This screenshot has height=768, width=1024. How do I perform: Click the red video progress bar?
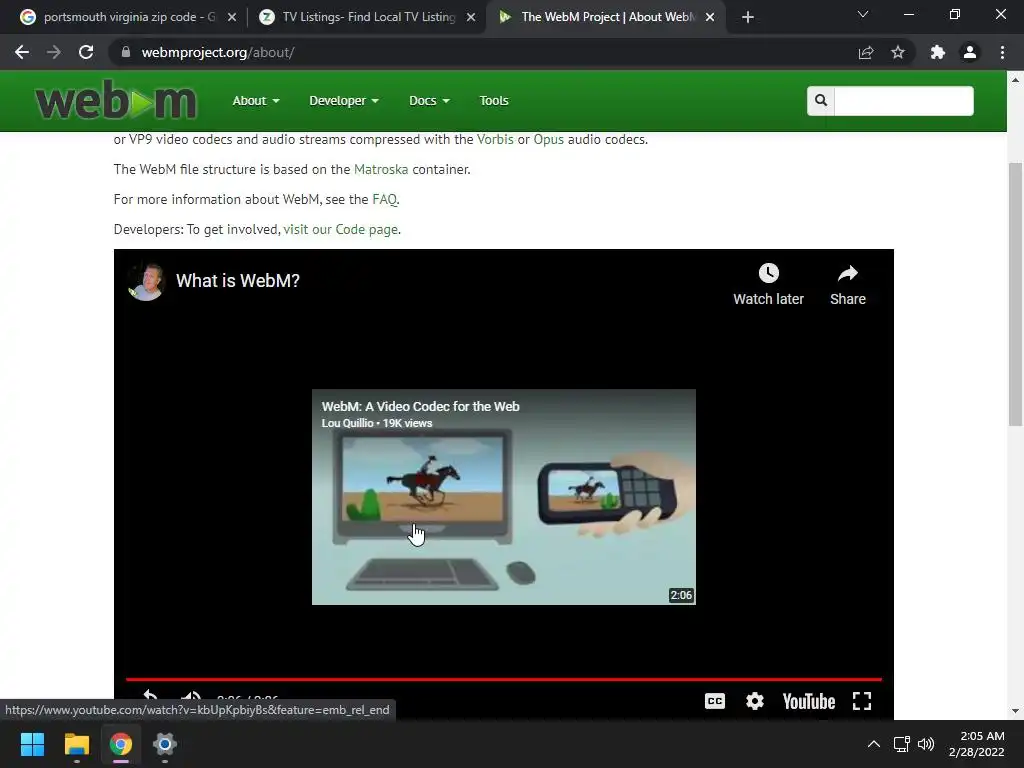point(504,680)
